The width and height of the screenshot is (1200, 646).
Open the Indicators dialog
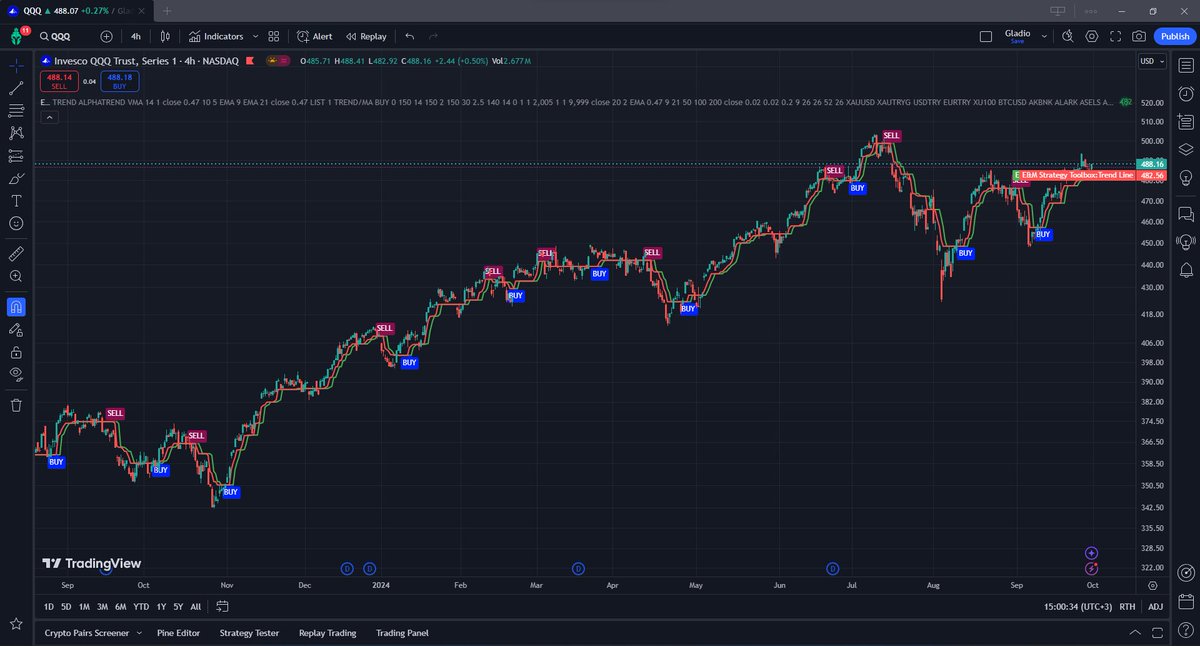(x=216, y=36)
